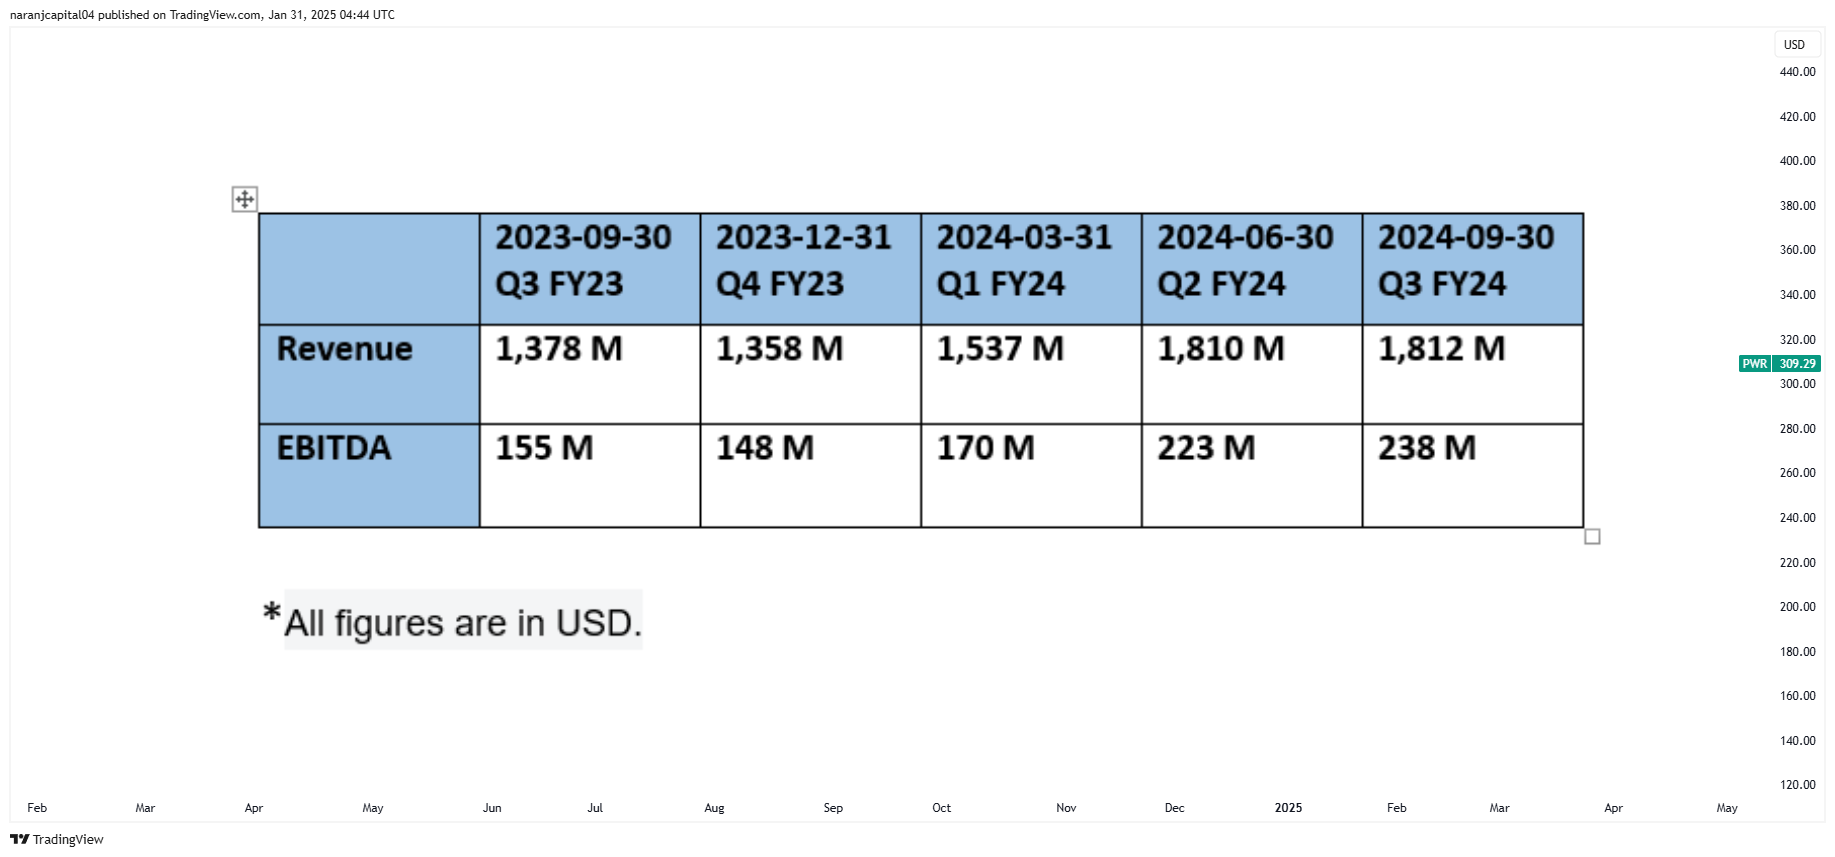Click the 309.29 current price tag
Screen dimensions: 1835x857
[1797, 364]
